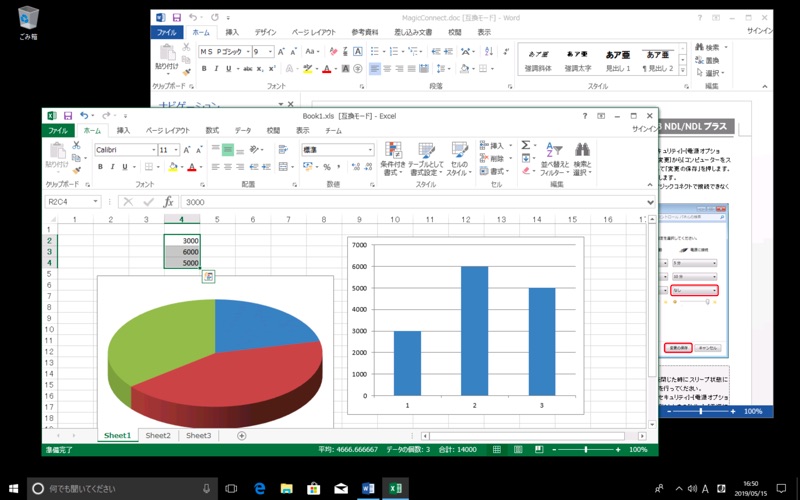Expand Word styles gallery
This screenshot has height=500, width=800.
click(x=683, y=71)
